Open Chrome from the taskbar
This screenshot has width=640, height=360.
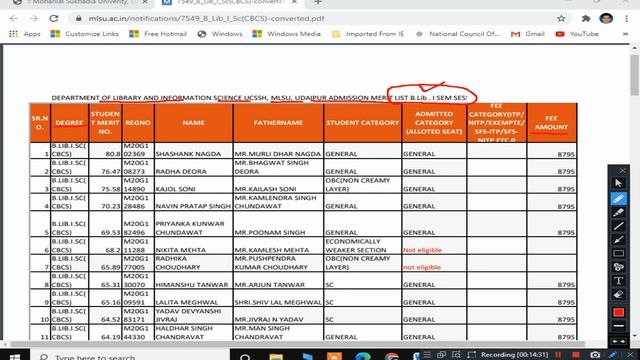(392, 357)
